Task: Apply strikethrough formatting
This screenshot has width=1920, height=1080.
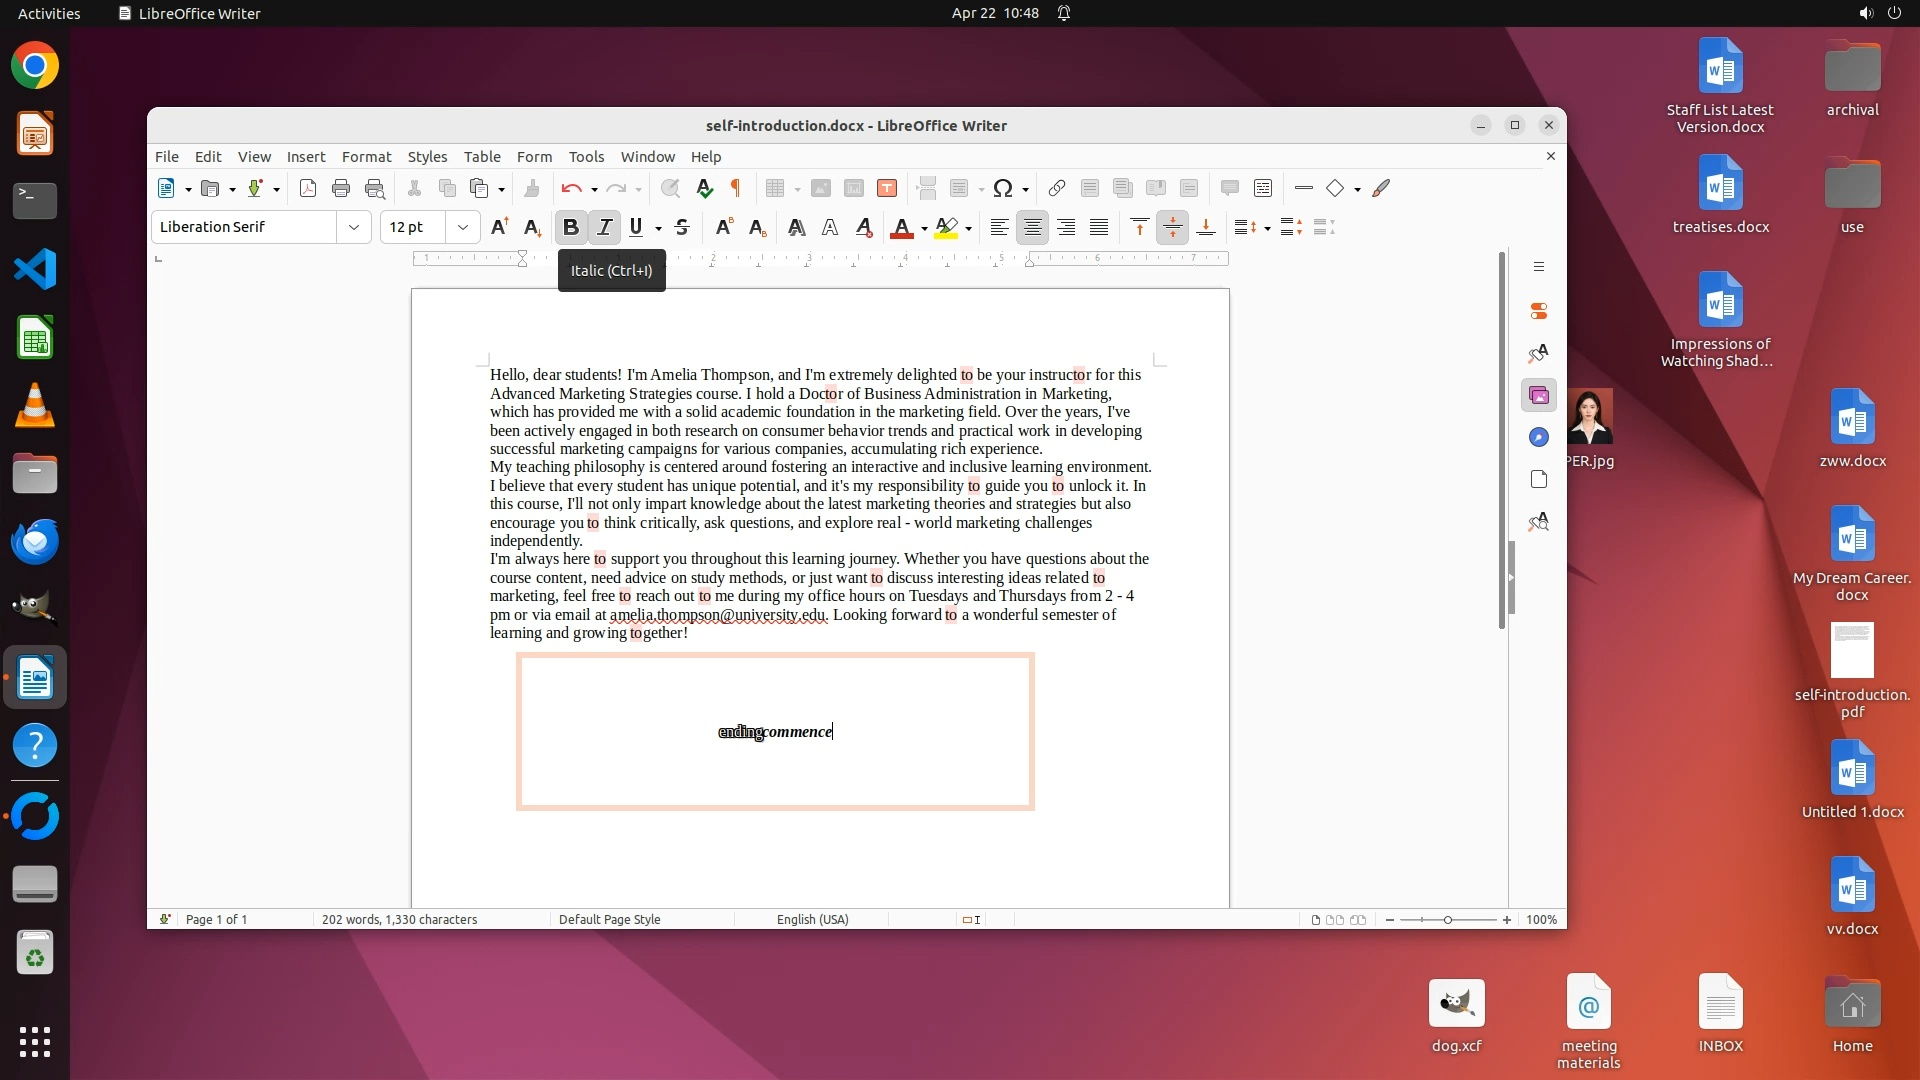Action: click(x=682, y=228)
